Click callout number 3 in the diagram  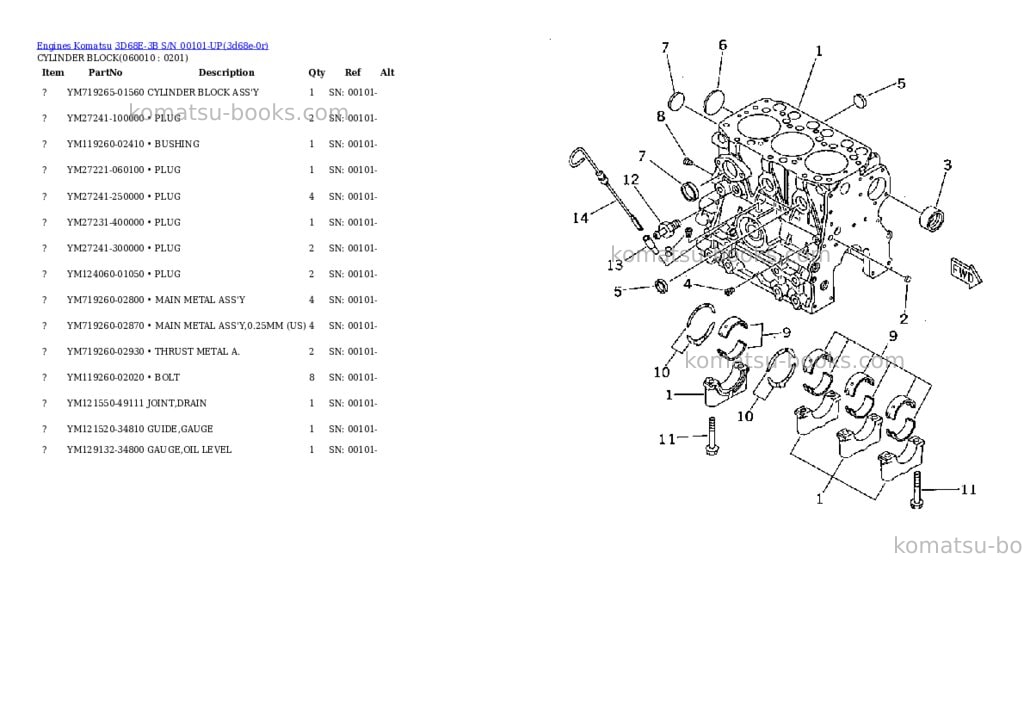click(x=948, y=165)
